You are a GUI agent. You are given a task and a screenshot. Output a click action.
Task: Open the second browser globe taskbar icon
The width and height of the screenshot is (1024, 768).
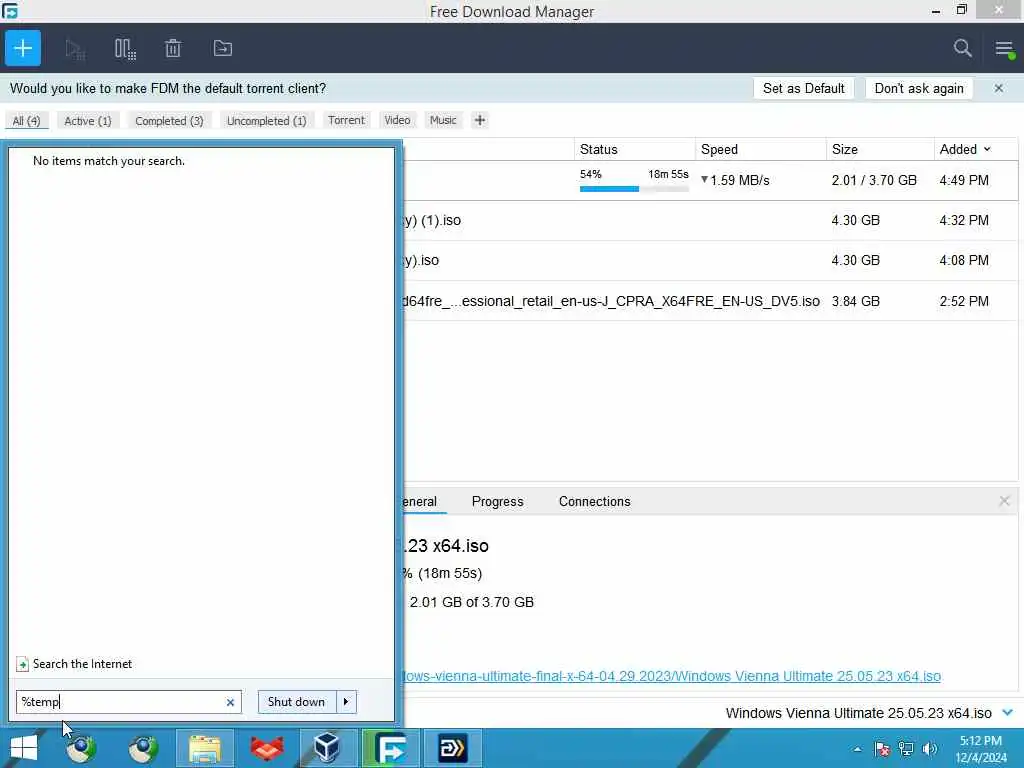tap(142, 748)
